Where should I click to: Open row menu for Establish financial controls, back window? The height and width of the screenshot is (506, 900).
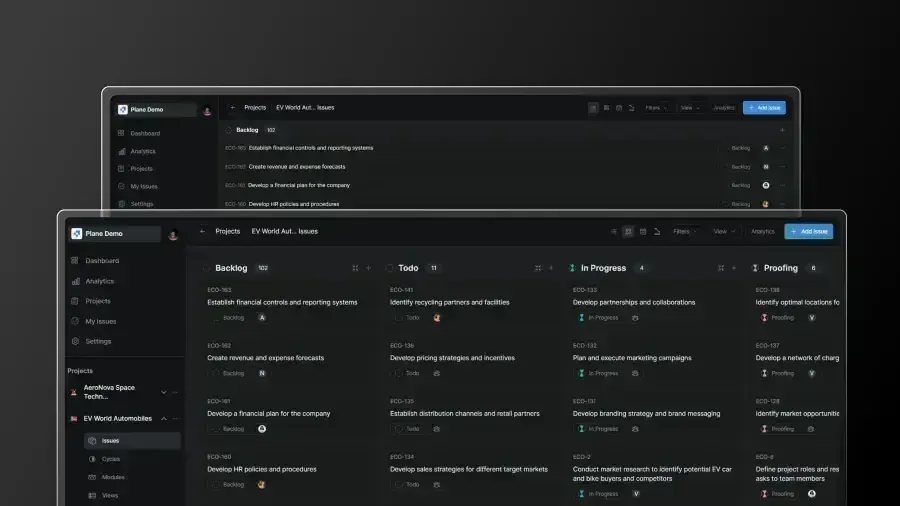pos(782,148)
